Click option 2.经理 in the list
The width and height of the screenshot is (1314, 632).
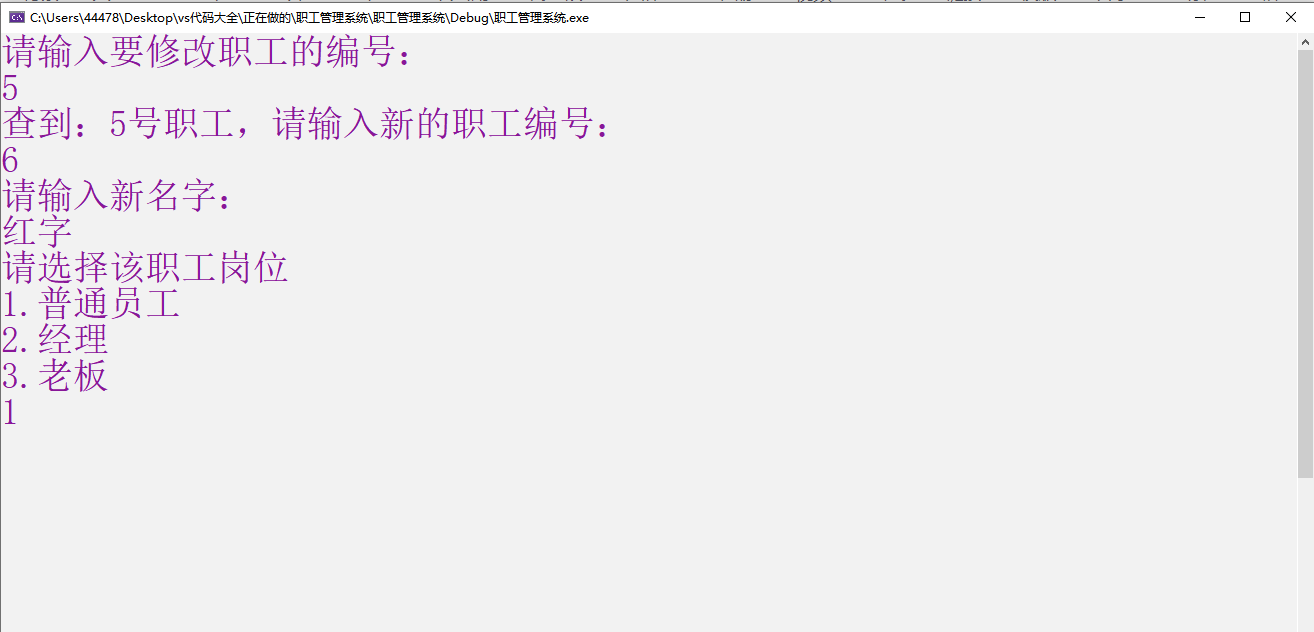(55, 340)
